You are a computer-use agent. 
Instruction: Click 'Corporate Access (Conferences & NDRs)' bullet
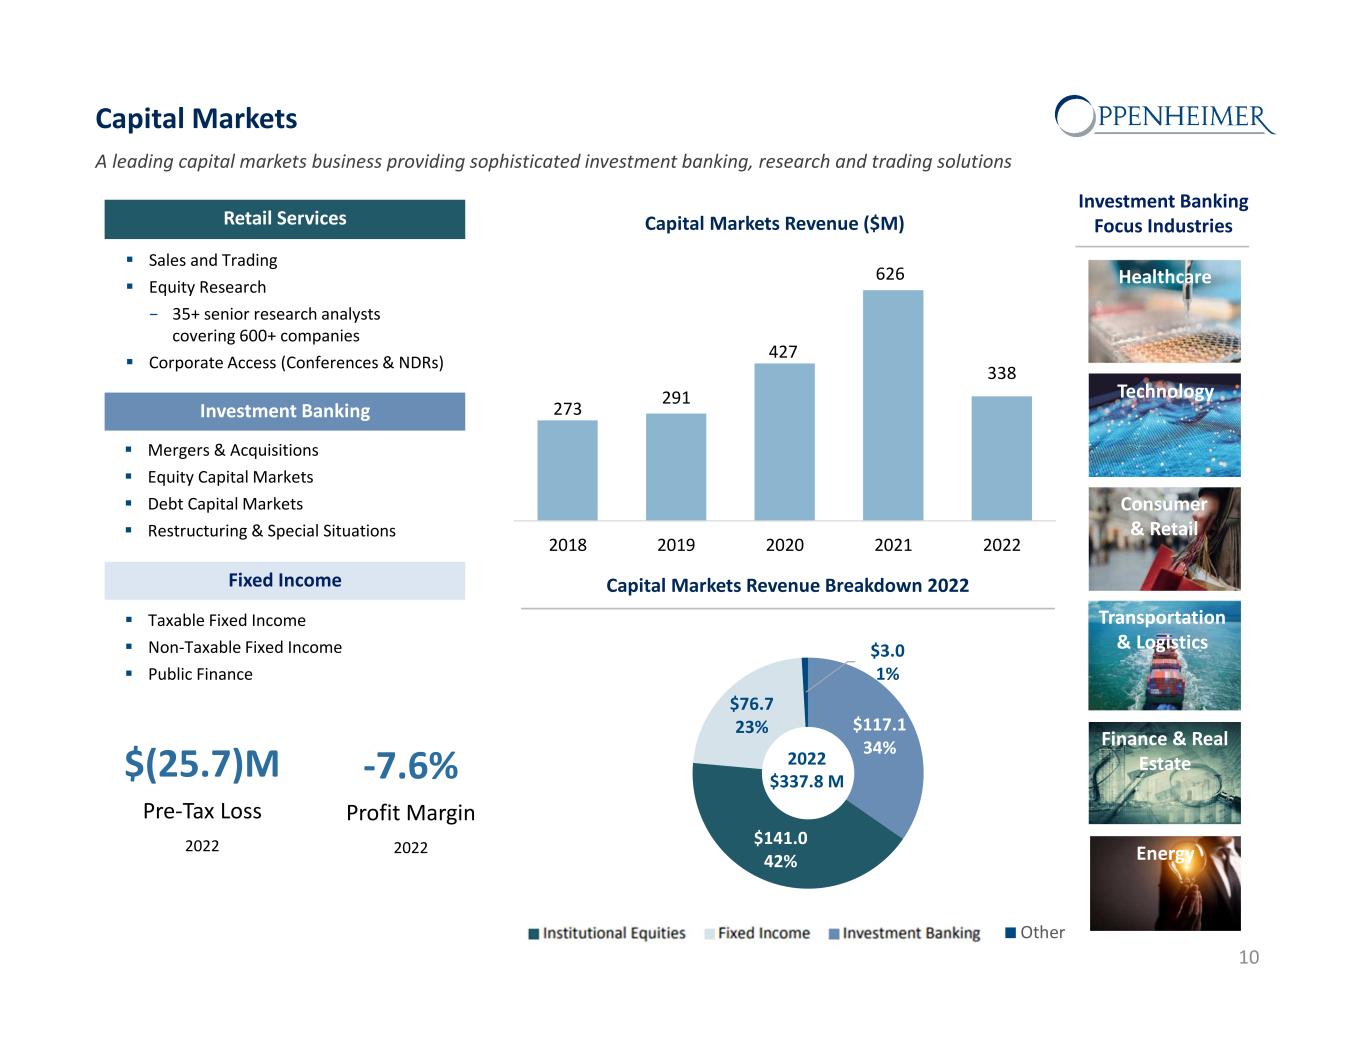click(296, 363)
